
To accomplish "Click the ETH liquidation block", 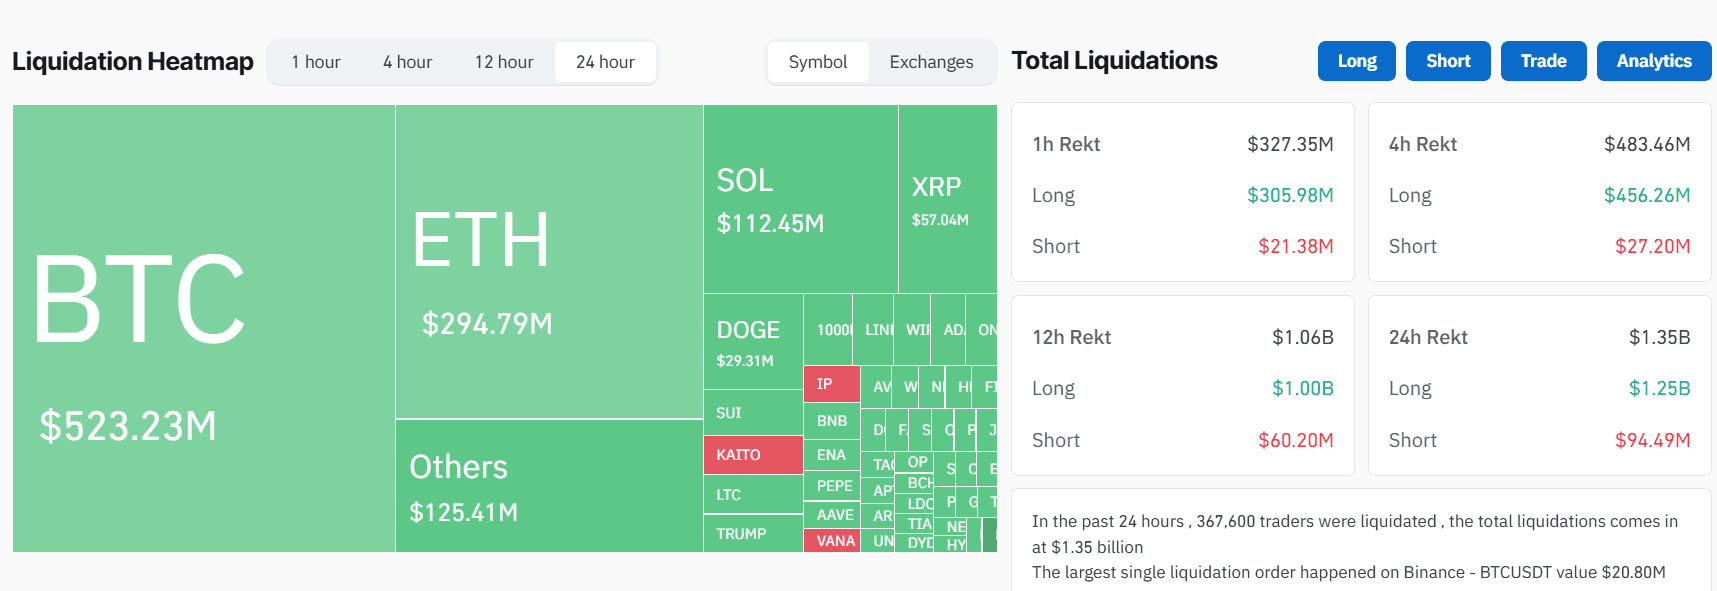I will [x=548, y=250].
